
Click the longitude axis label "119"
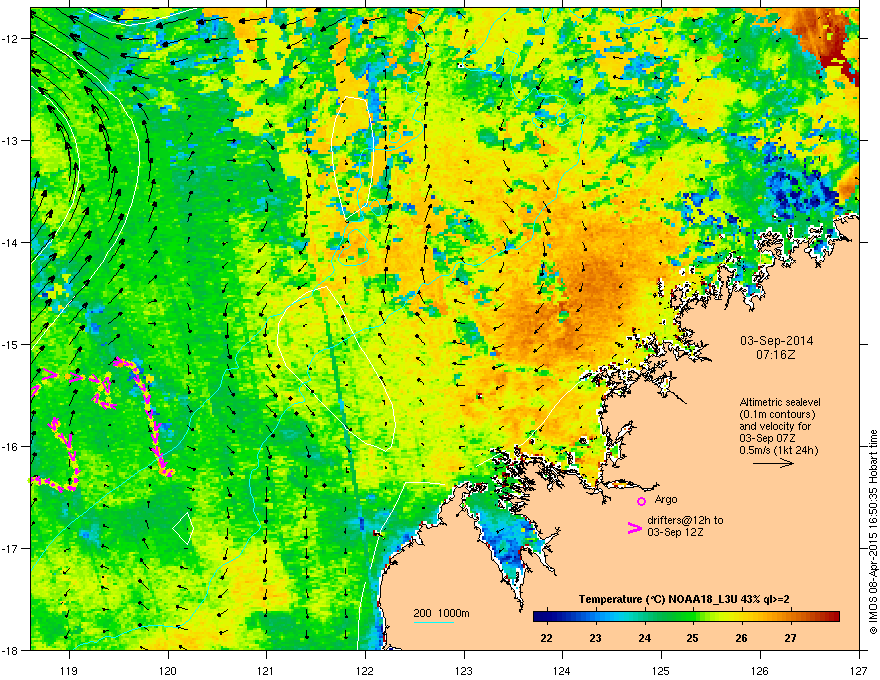click(x=69, y=670)
